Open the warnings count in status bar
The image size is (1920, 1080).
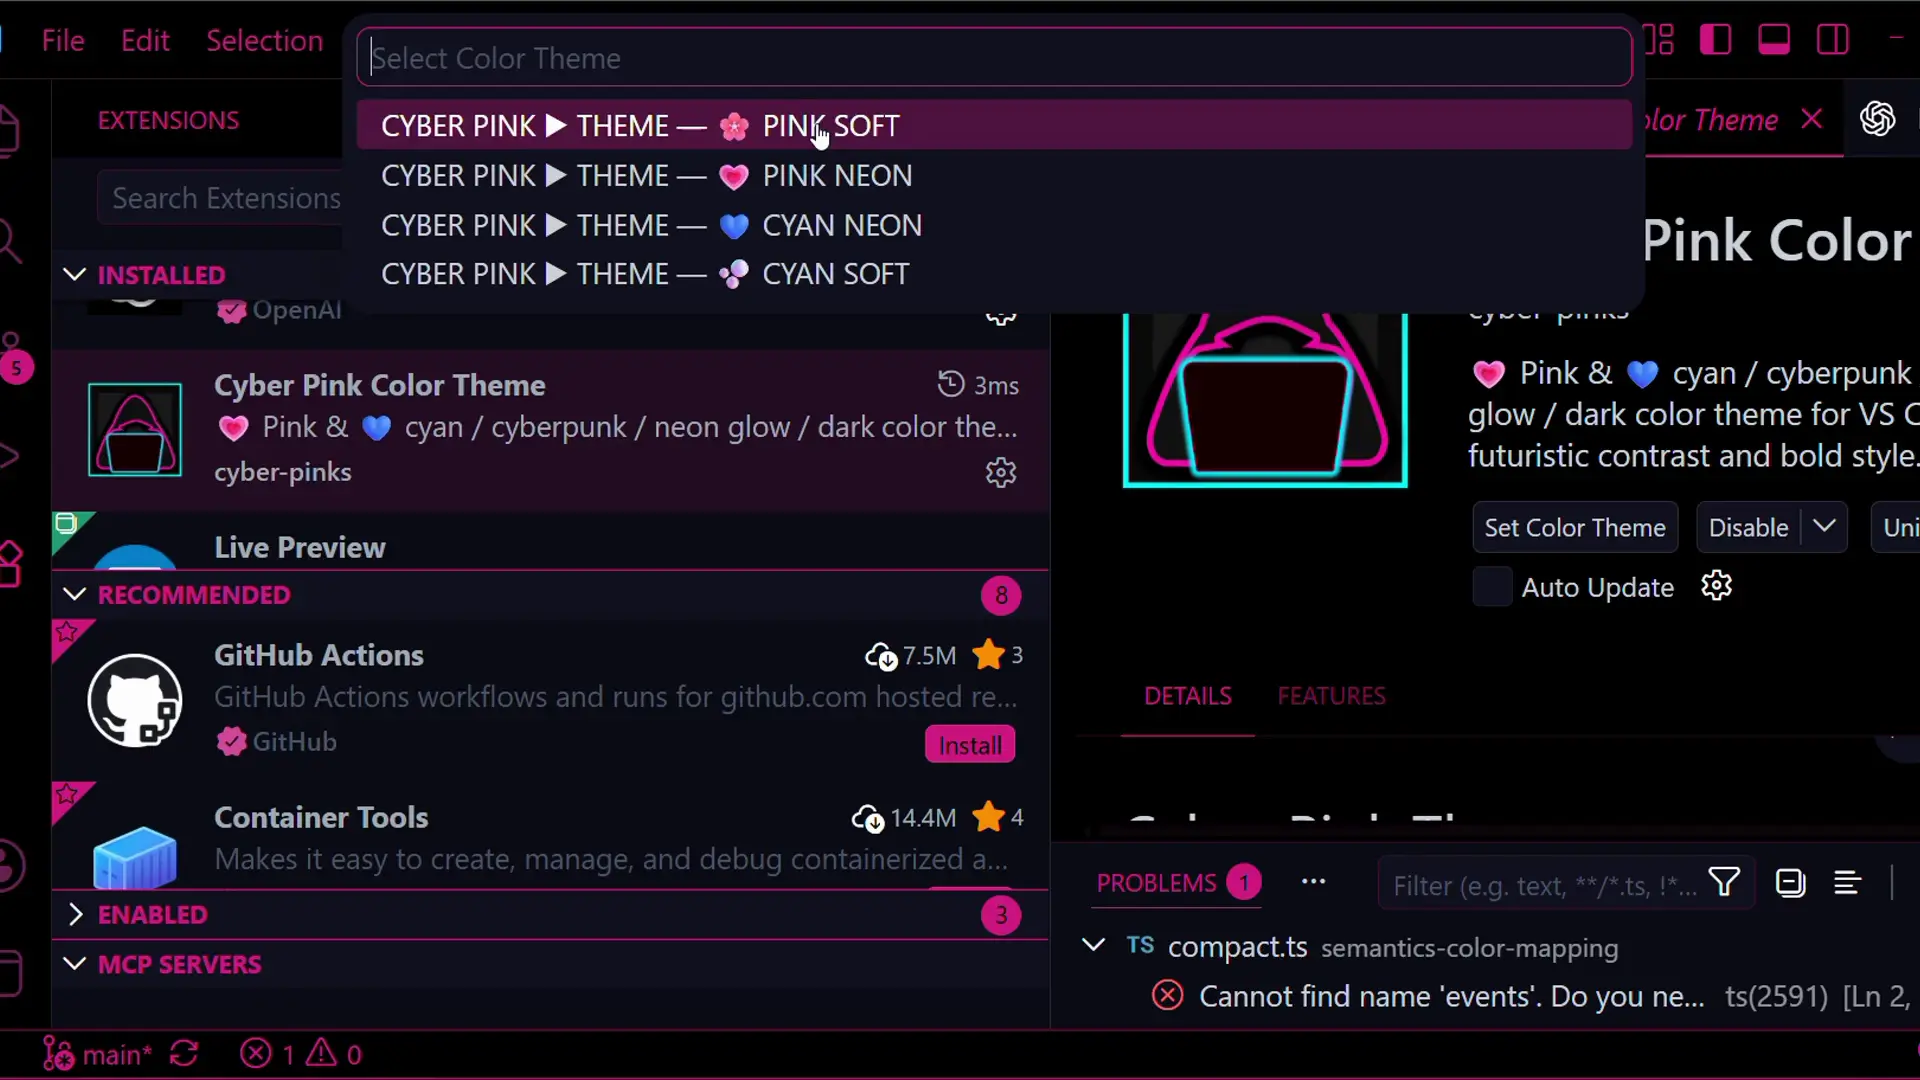(334, 1054)
